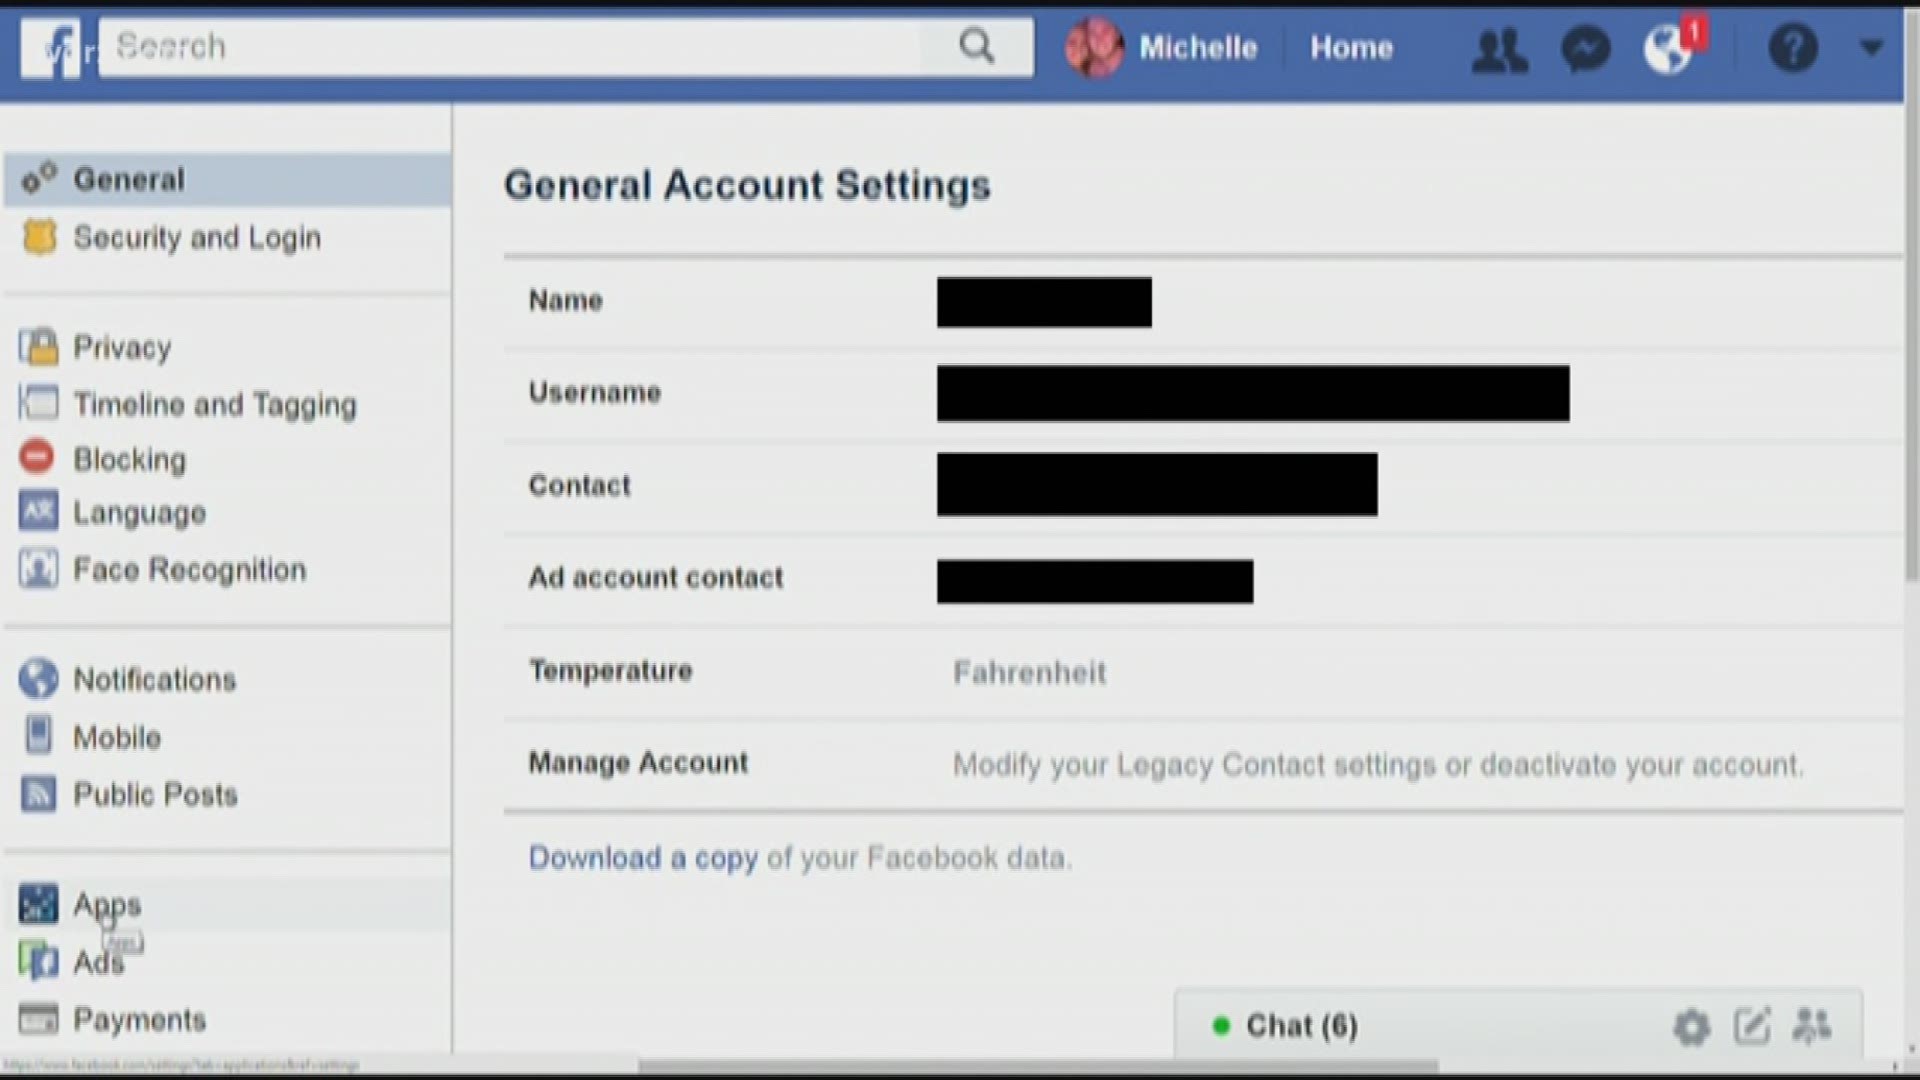Viewport: 1920px width, 1080px height.
Task: Open the Notifications globe icon
Action: tap(1668, 49)
